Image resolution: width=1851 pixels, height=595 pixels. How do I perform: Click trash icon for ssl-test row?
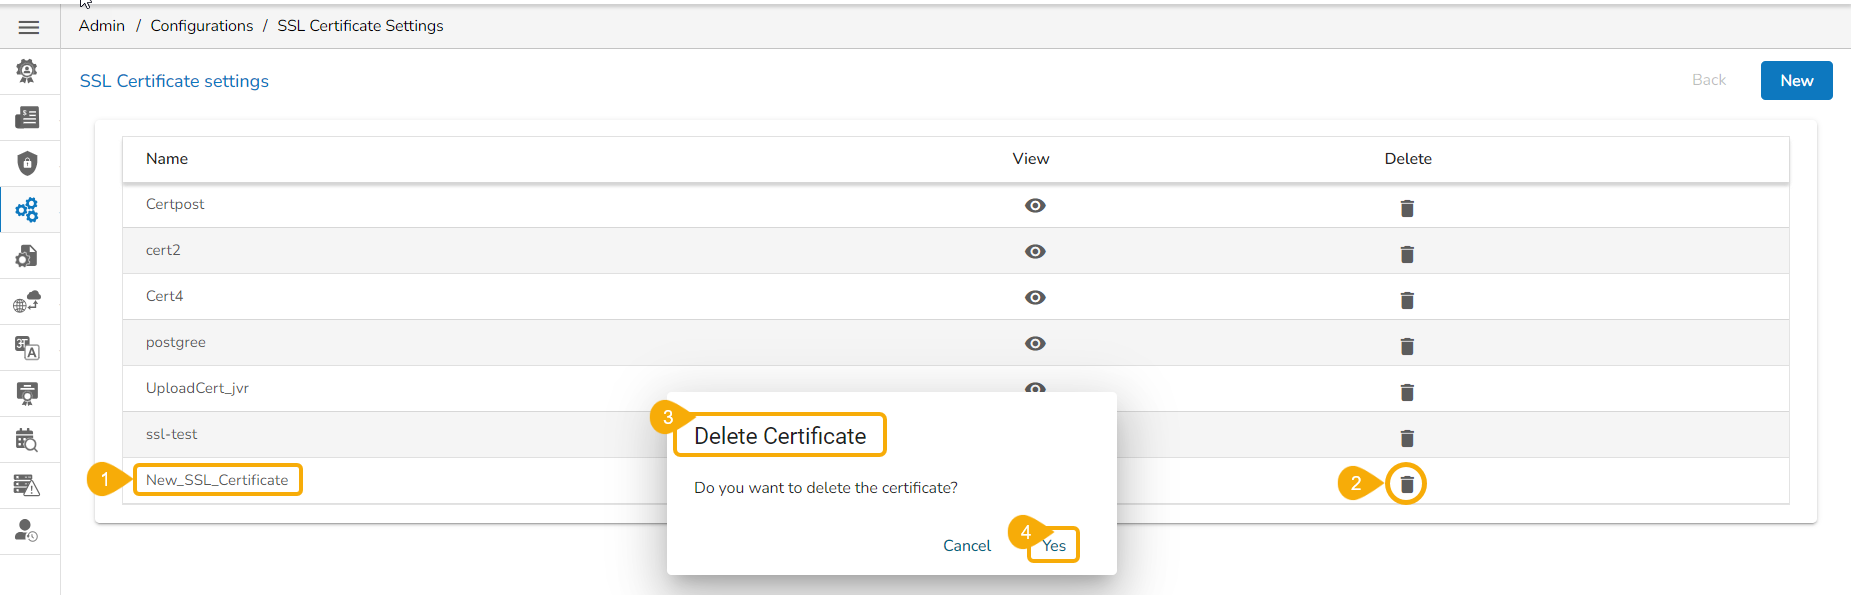[x=1407, y=438]
